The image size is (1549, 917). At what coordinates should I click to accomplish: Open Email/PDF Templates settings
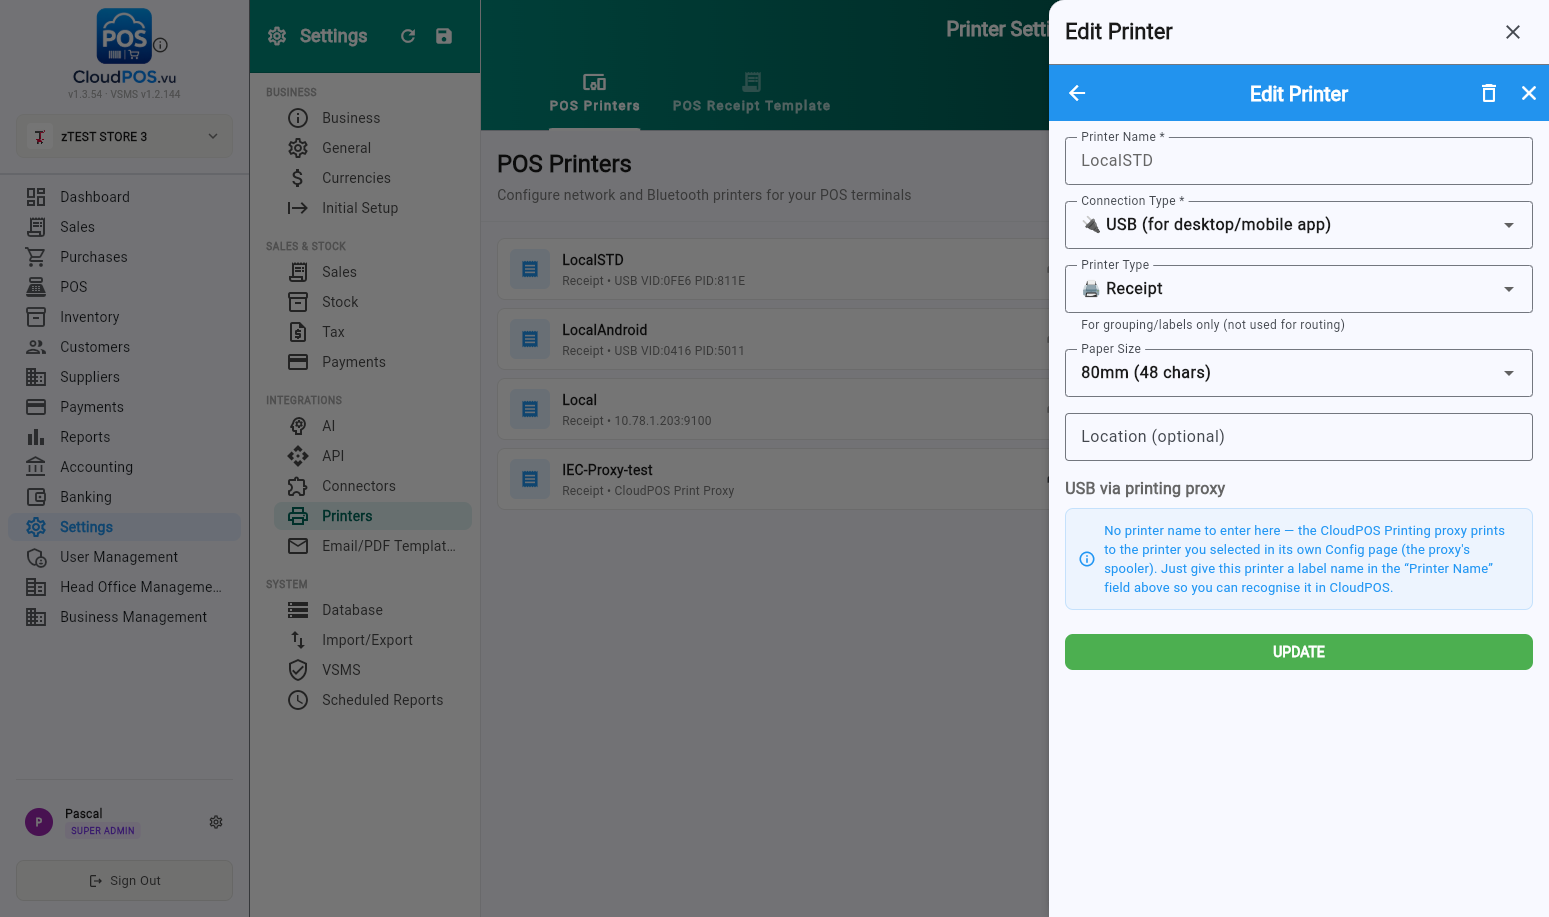point(372,546)
